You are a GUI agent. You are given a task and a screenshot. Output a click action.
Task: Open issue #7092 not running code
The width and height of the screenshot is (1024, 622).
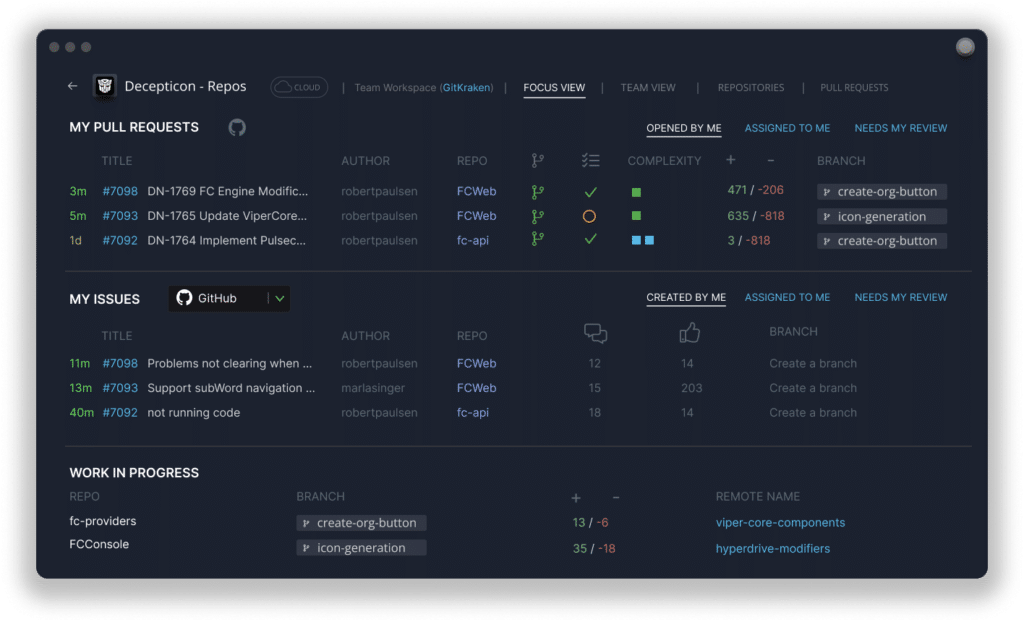point(171,413)
